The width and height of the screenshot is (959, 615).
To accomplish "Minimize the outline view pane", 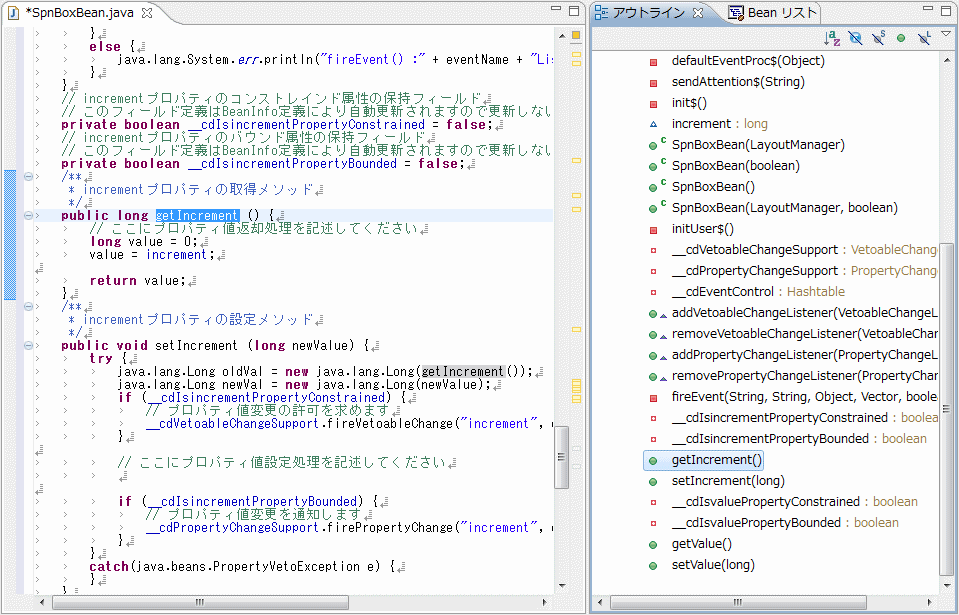I will click(928, 9).
